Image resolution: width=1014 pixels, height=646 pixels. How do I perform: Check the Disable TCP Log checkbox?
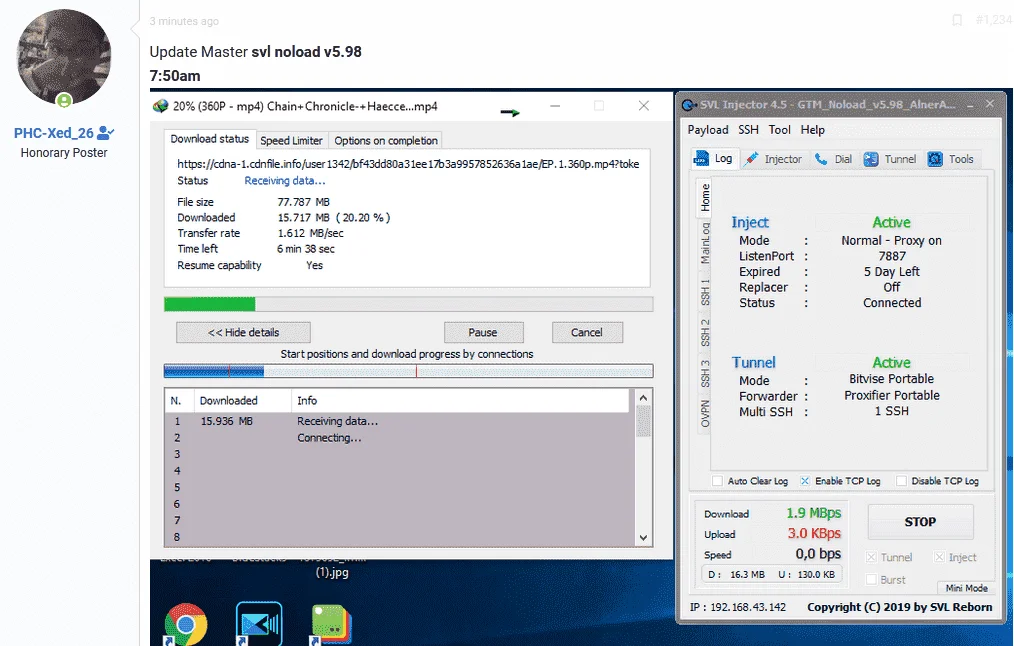[901, 481]
